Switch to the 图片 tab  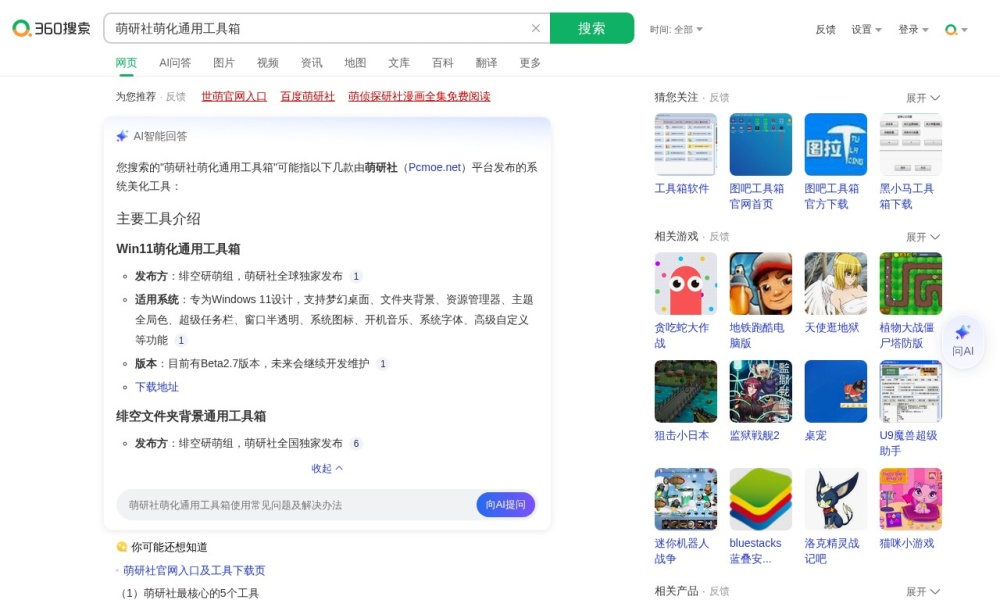coord(224,62)
